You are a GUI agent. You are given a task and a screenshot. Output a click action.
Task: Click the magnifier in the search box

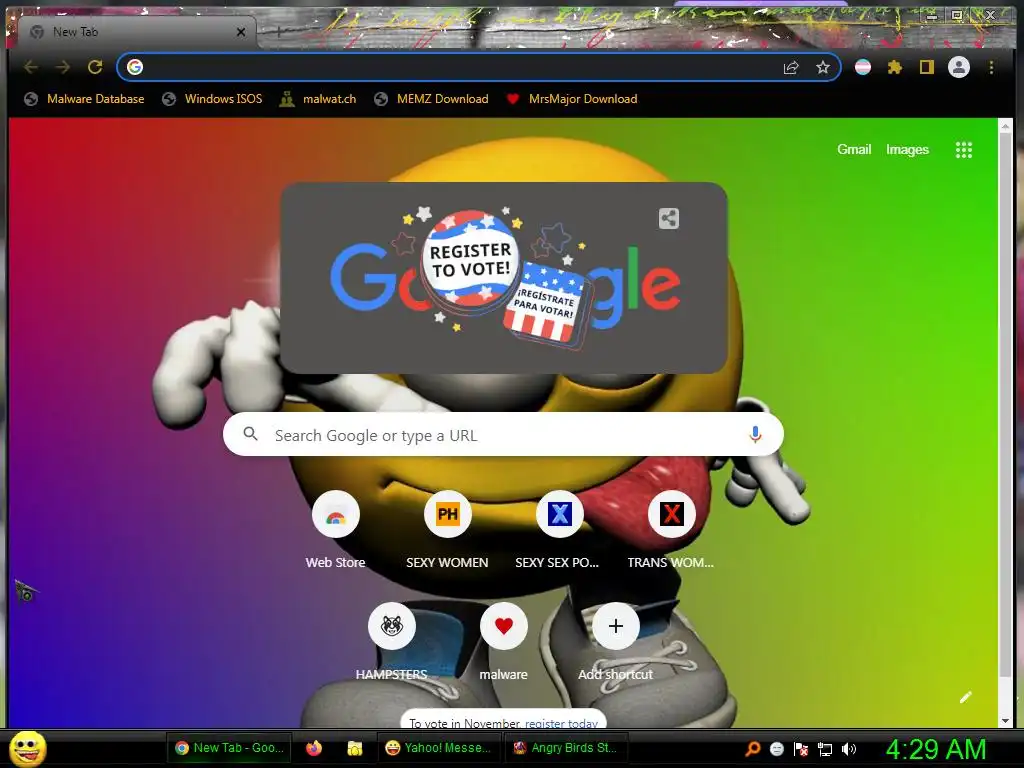[250, 434]
